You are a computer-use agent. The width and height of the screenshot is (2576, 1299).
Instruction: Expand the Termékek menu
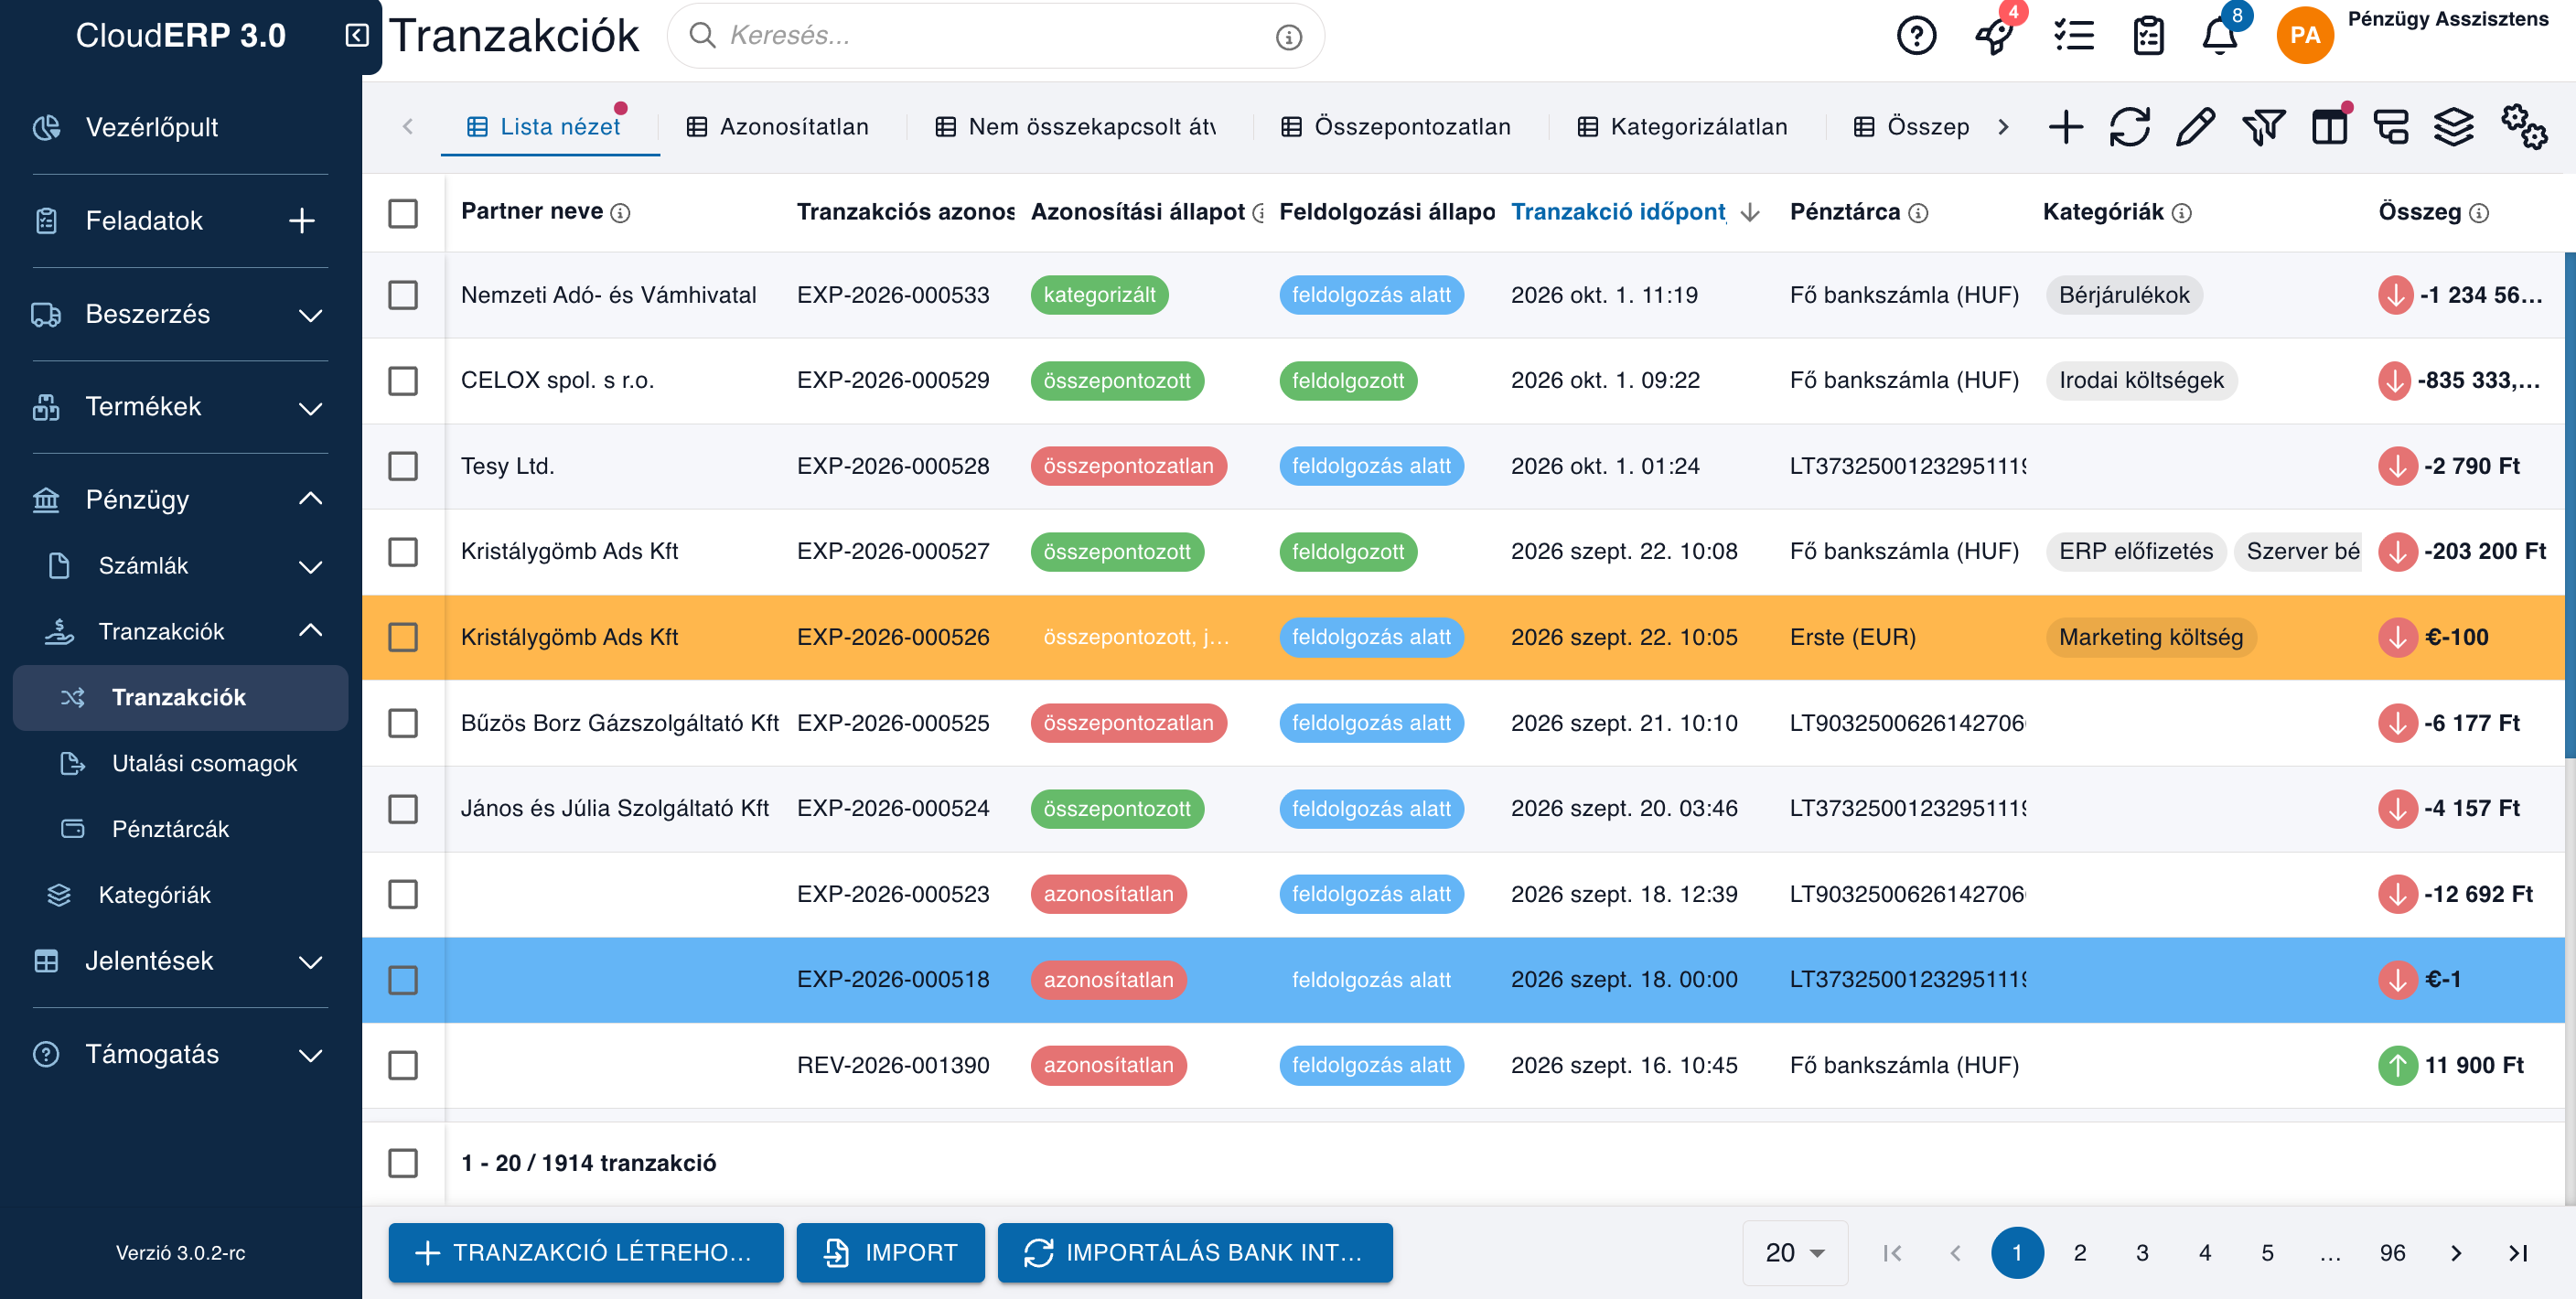coord(180,407)
